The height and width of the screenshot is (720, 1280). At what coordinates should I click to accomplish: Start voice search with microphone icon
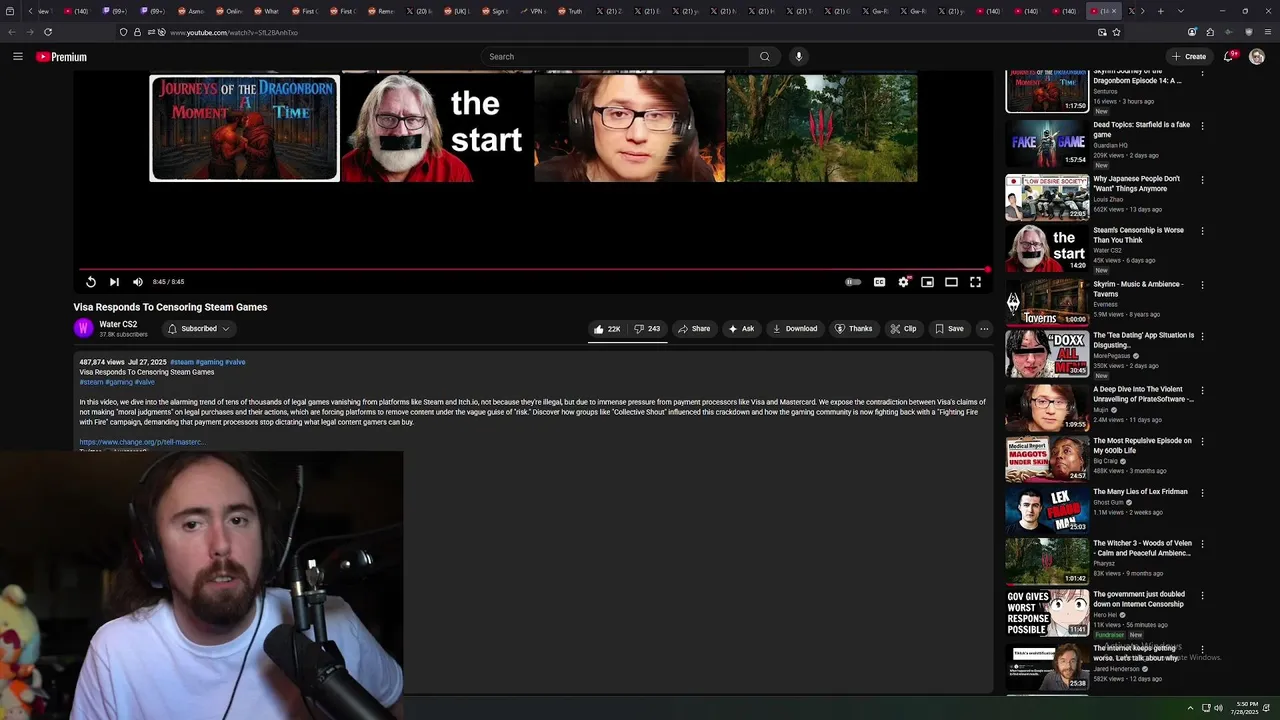[x=798, y=57]
